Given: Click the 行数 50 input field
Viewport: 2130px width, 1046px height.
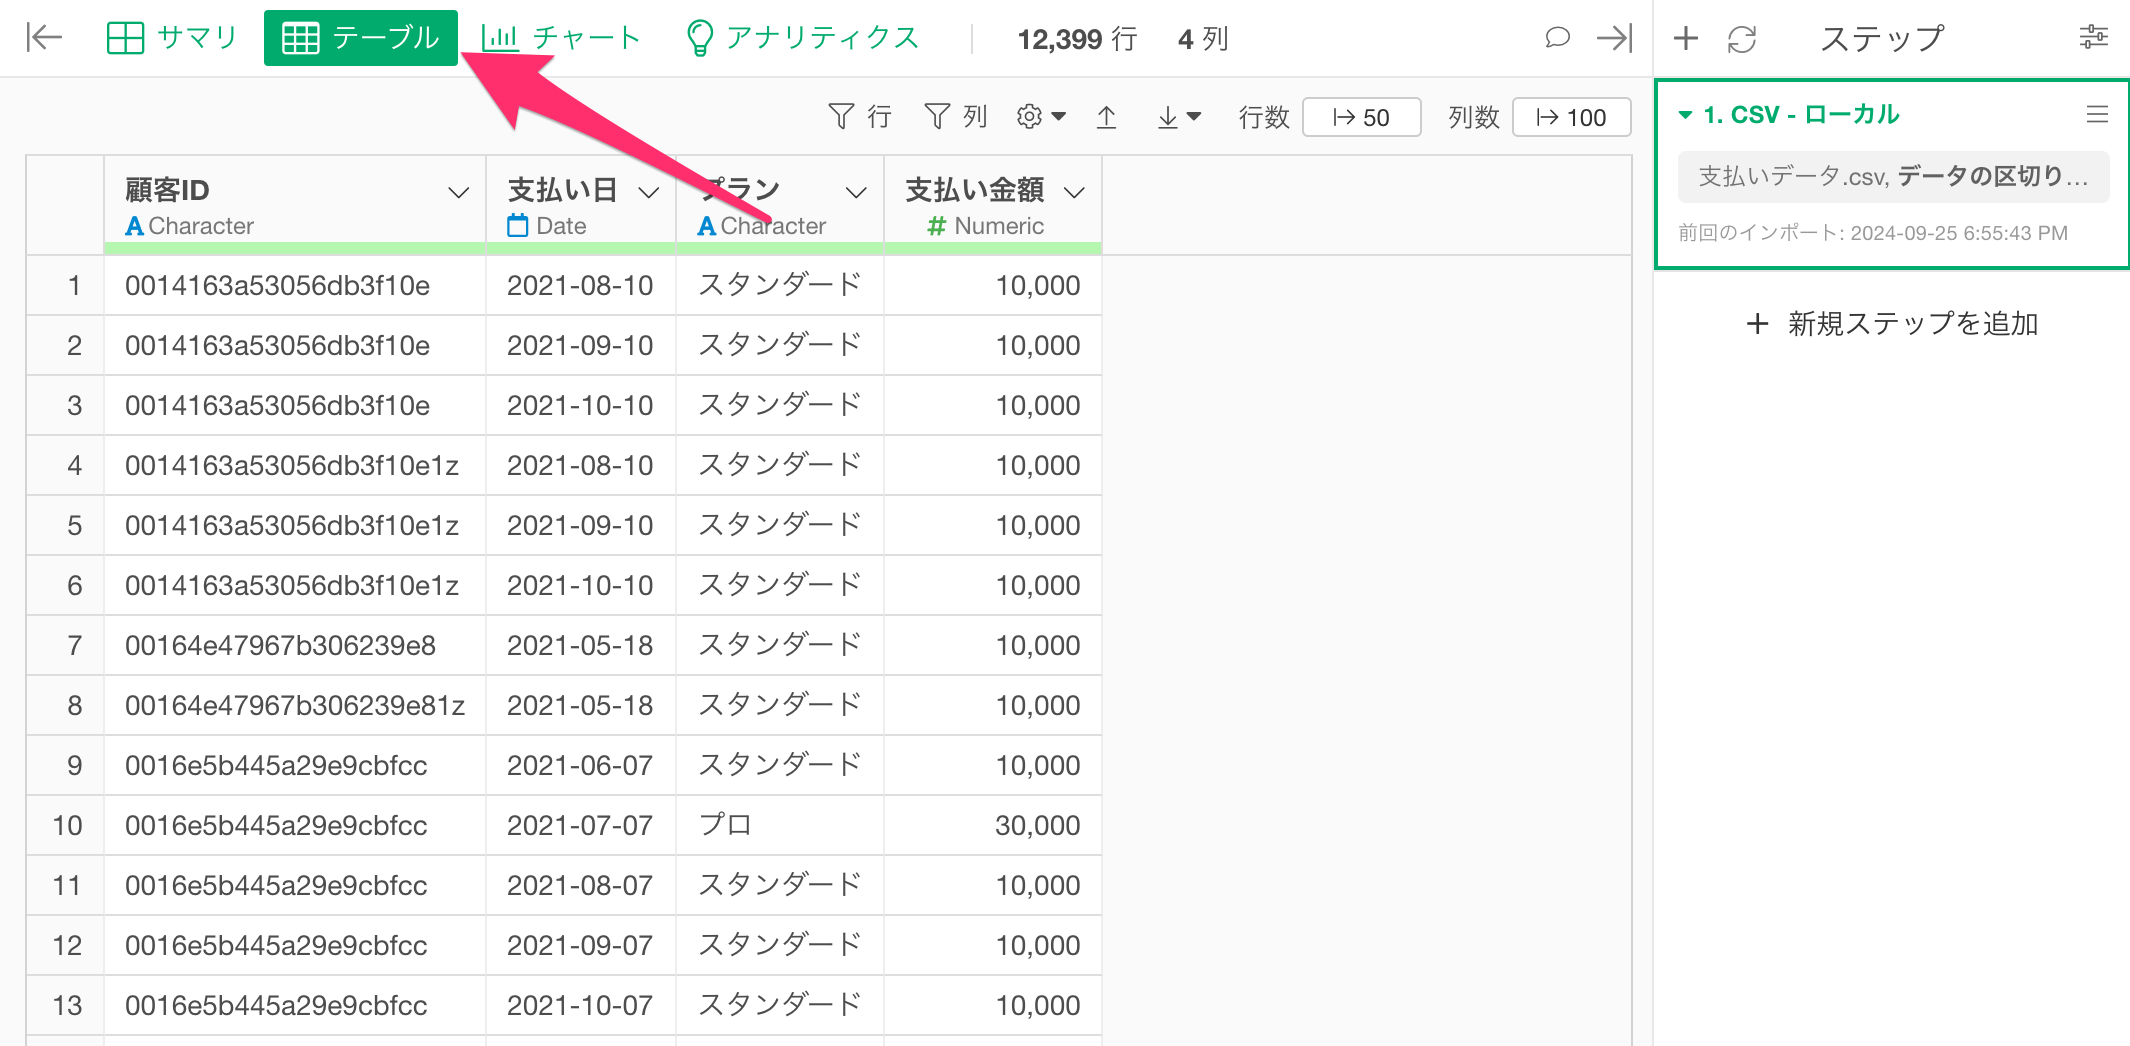Looking at the screenshot, I should tap(1362, 117).
